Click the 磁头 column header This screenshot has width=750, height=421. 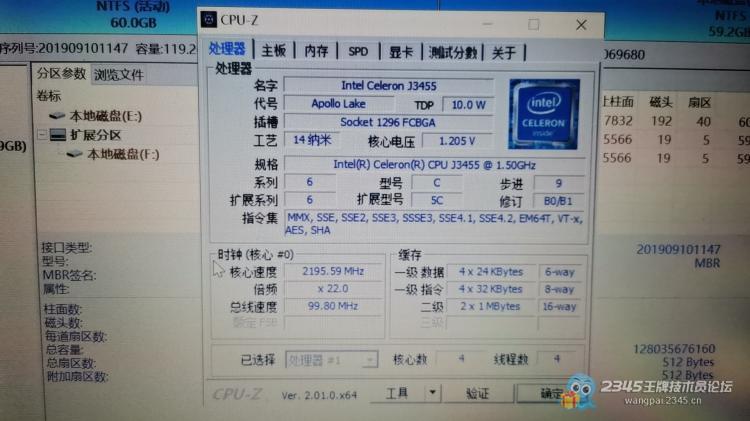(661, 101)
